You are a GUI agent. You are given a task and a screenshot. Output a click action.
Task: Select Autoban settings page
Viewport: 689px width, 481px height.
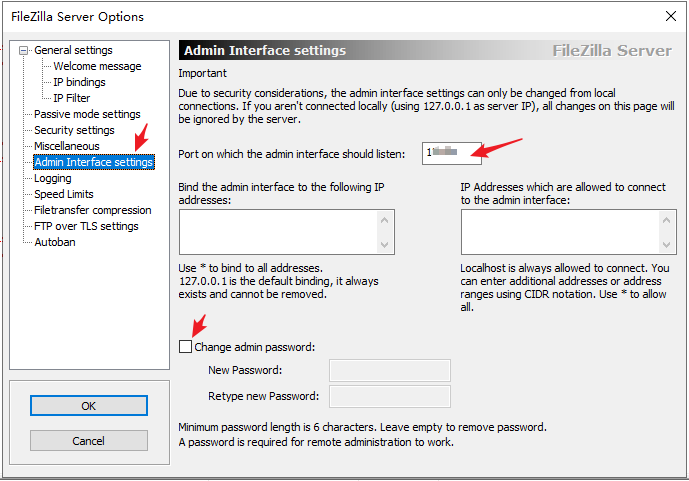tap(55, 242)
